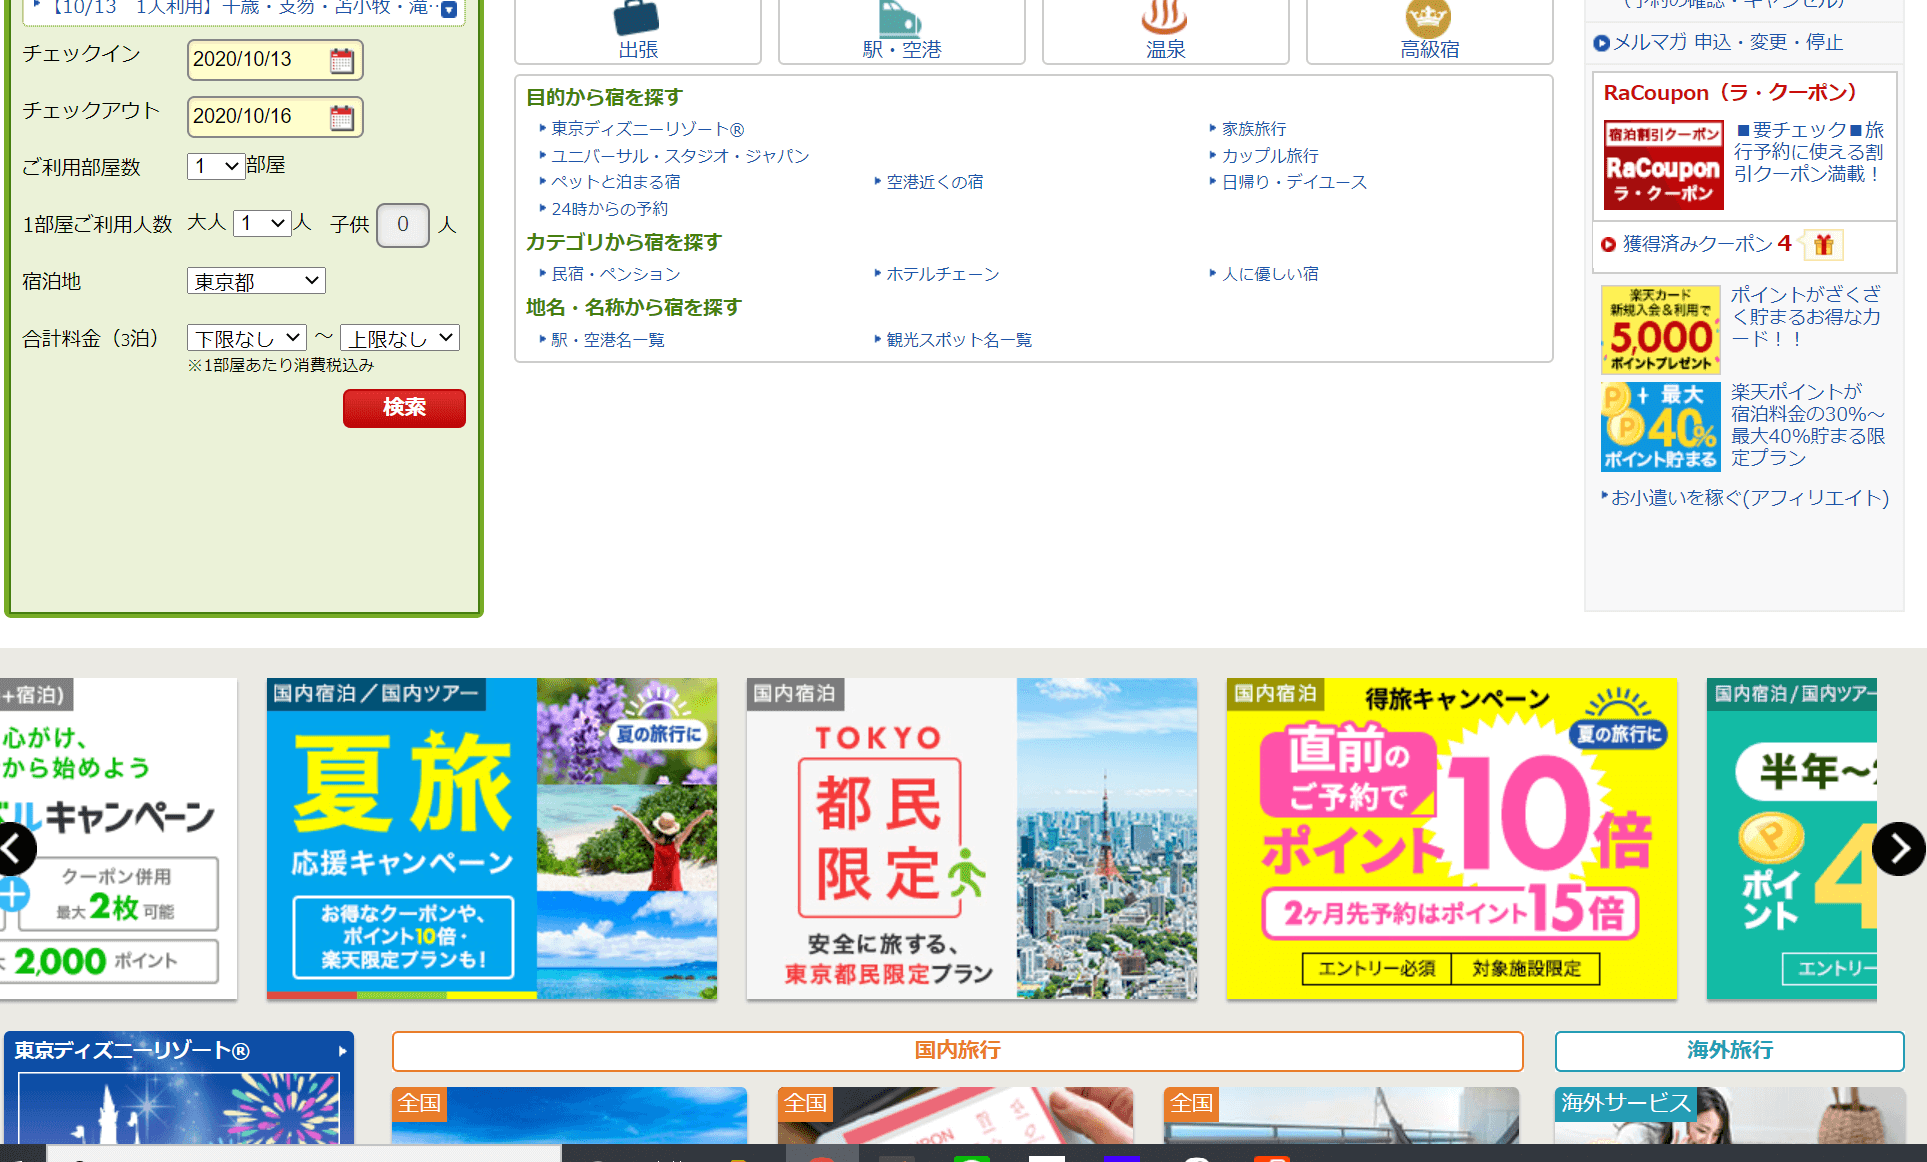This screenshot has height=1162, width=1927.
Task: Open 24時からの予約 link
Action: [609, 209]
